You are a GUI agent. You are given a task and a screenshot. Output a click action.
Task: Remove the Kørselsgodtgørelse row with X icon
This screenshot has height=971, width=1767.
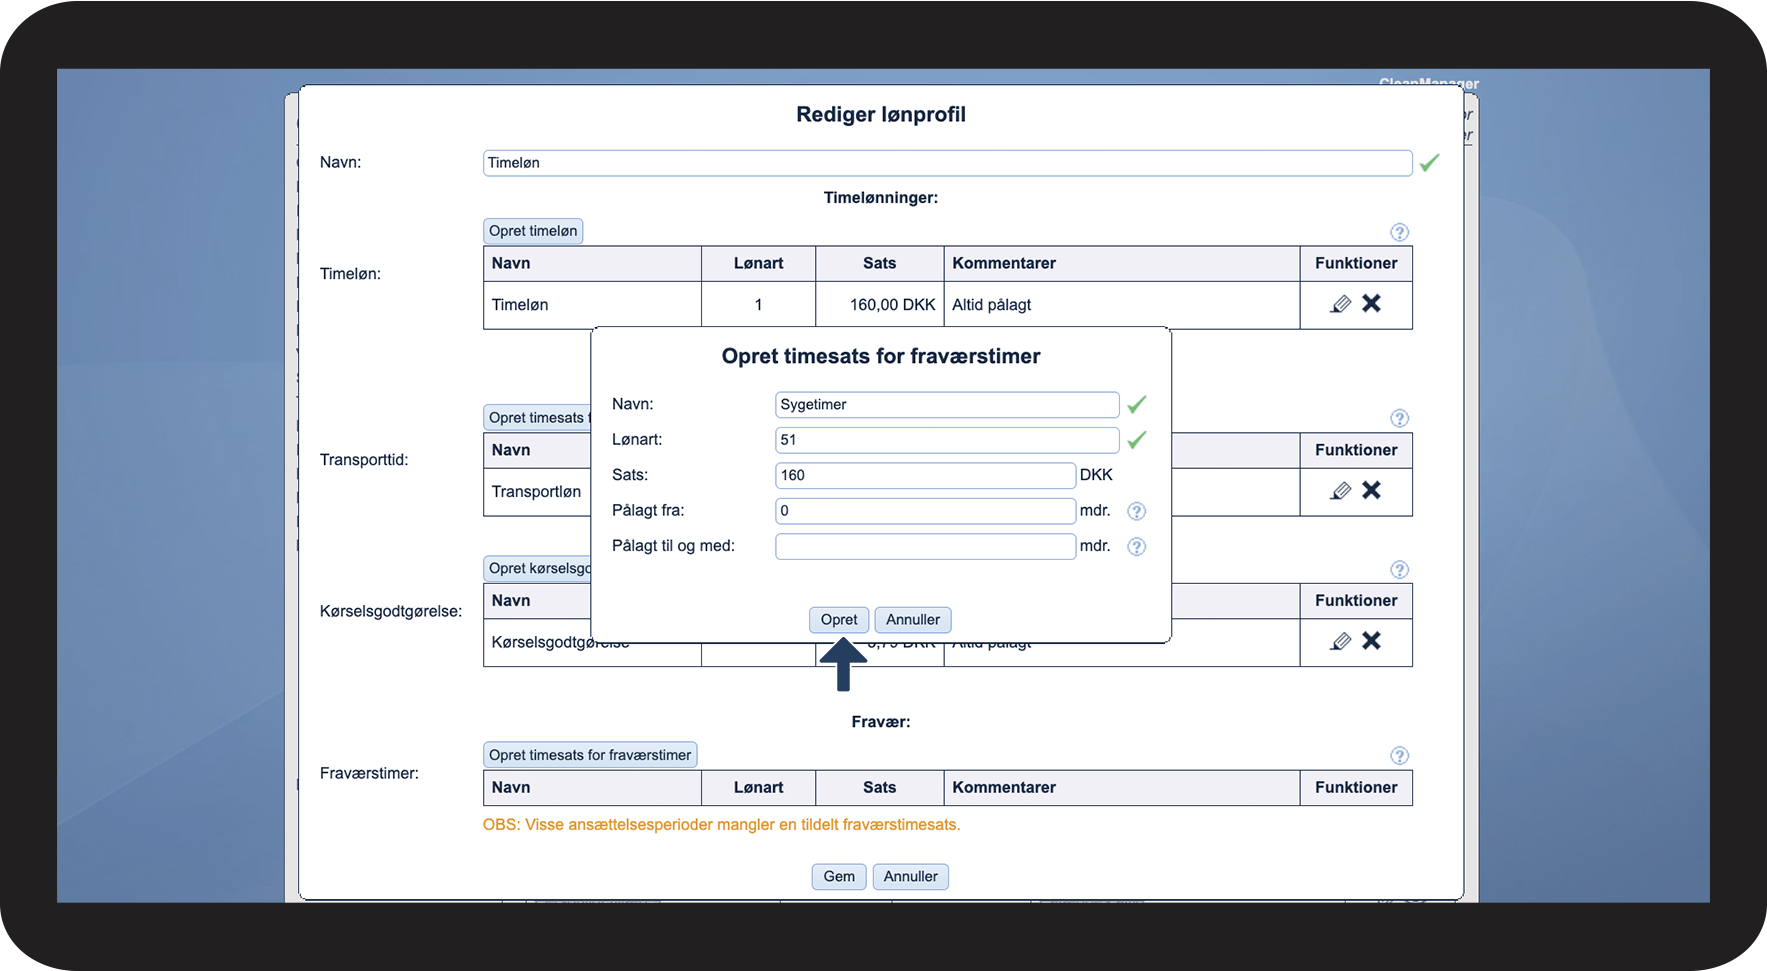coord(1371,640)
